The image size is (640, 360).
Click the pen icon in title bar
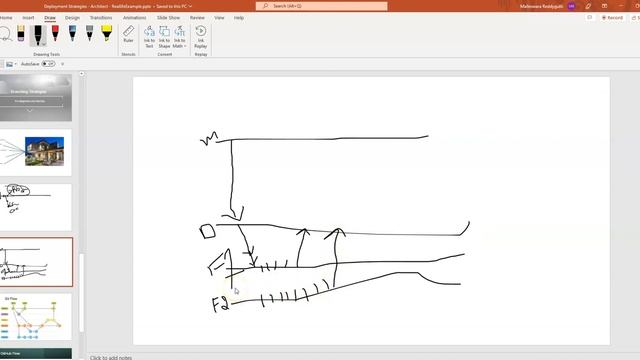click(x=588, y=6)
